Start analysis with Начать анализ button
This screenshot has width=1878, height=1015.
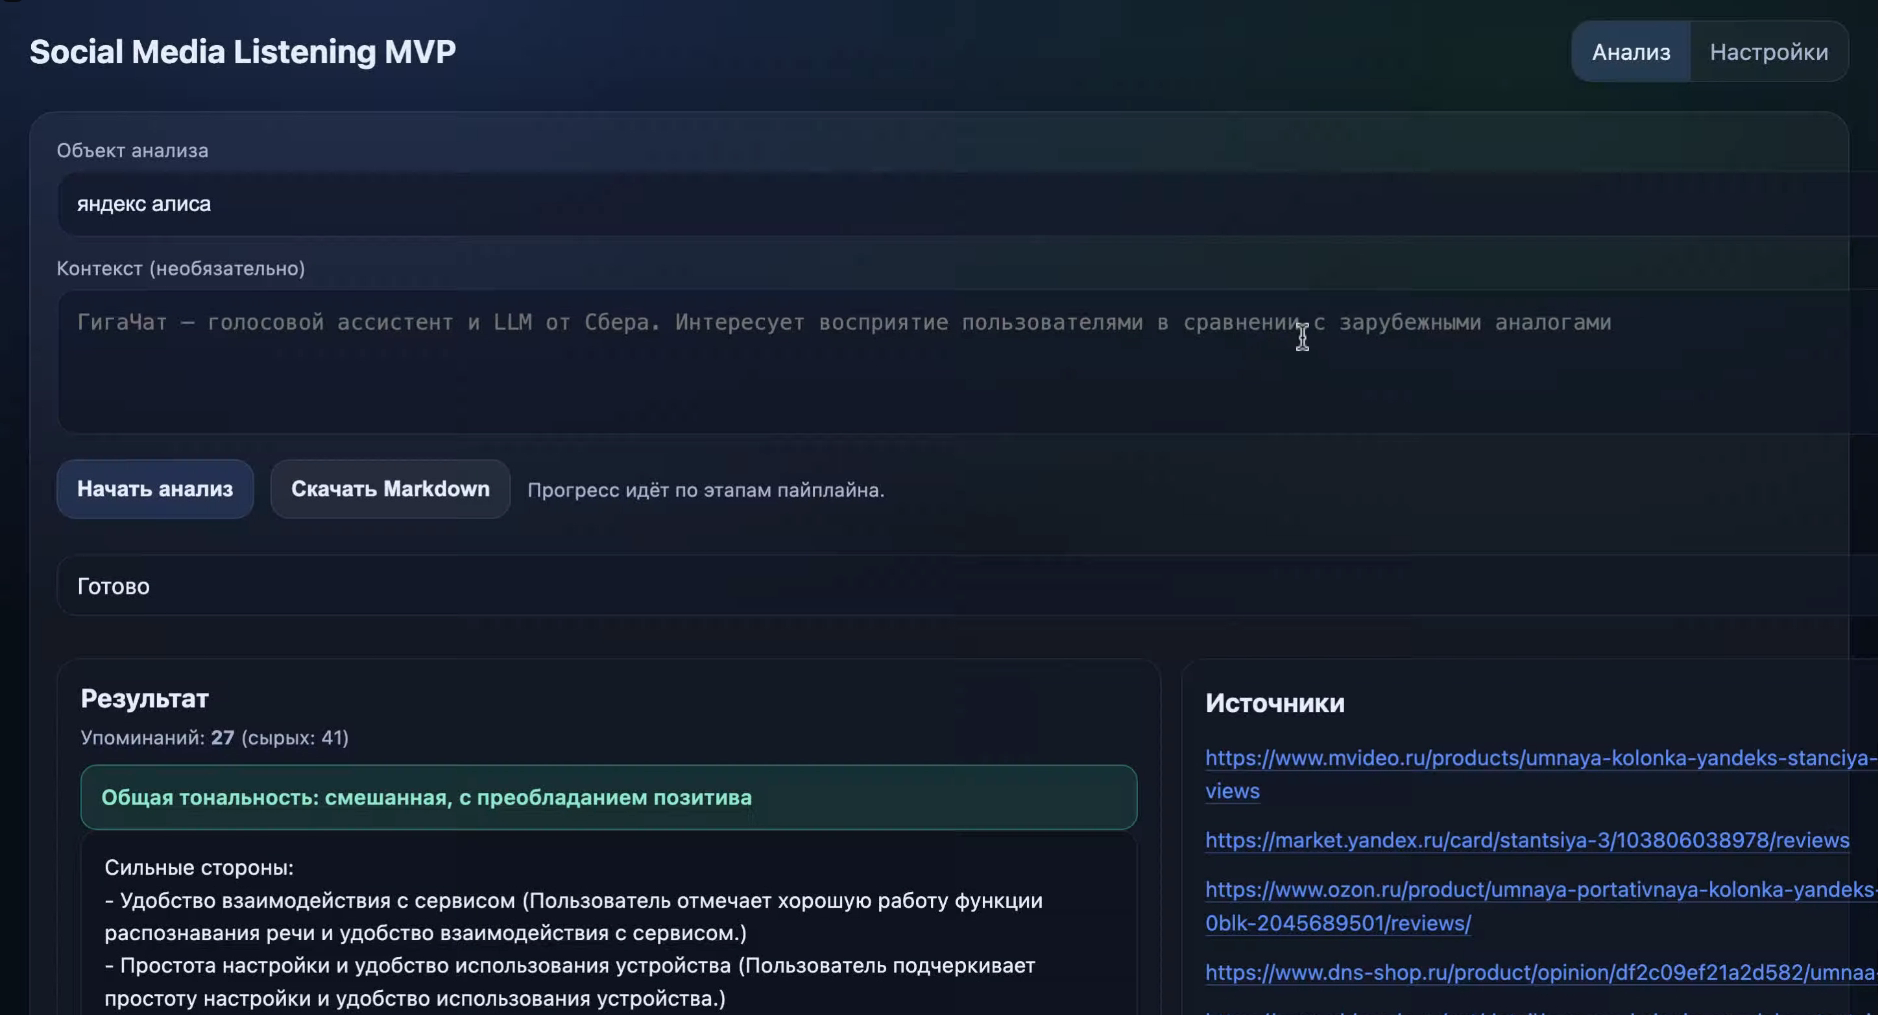tap(155, 489)
